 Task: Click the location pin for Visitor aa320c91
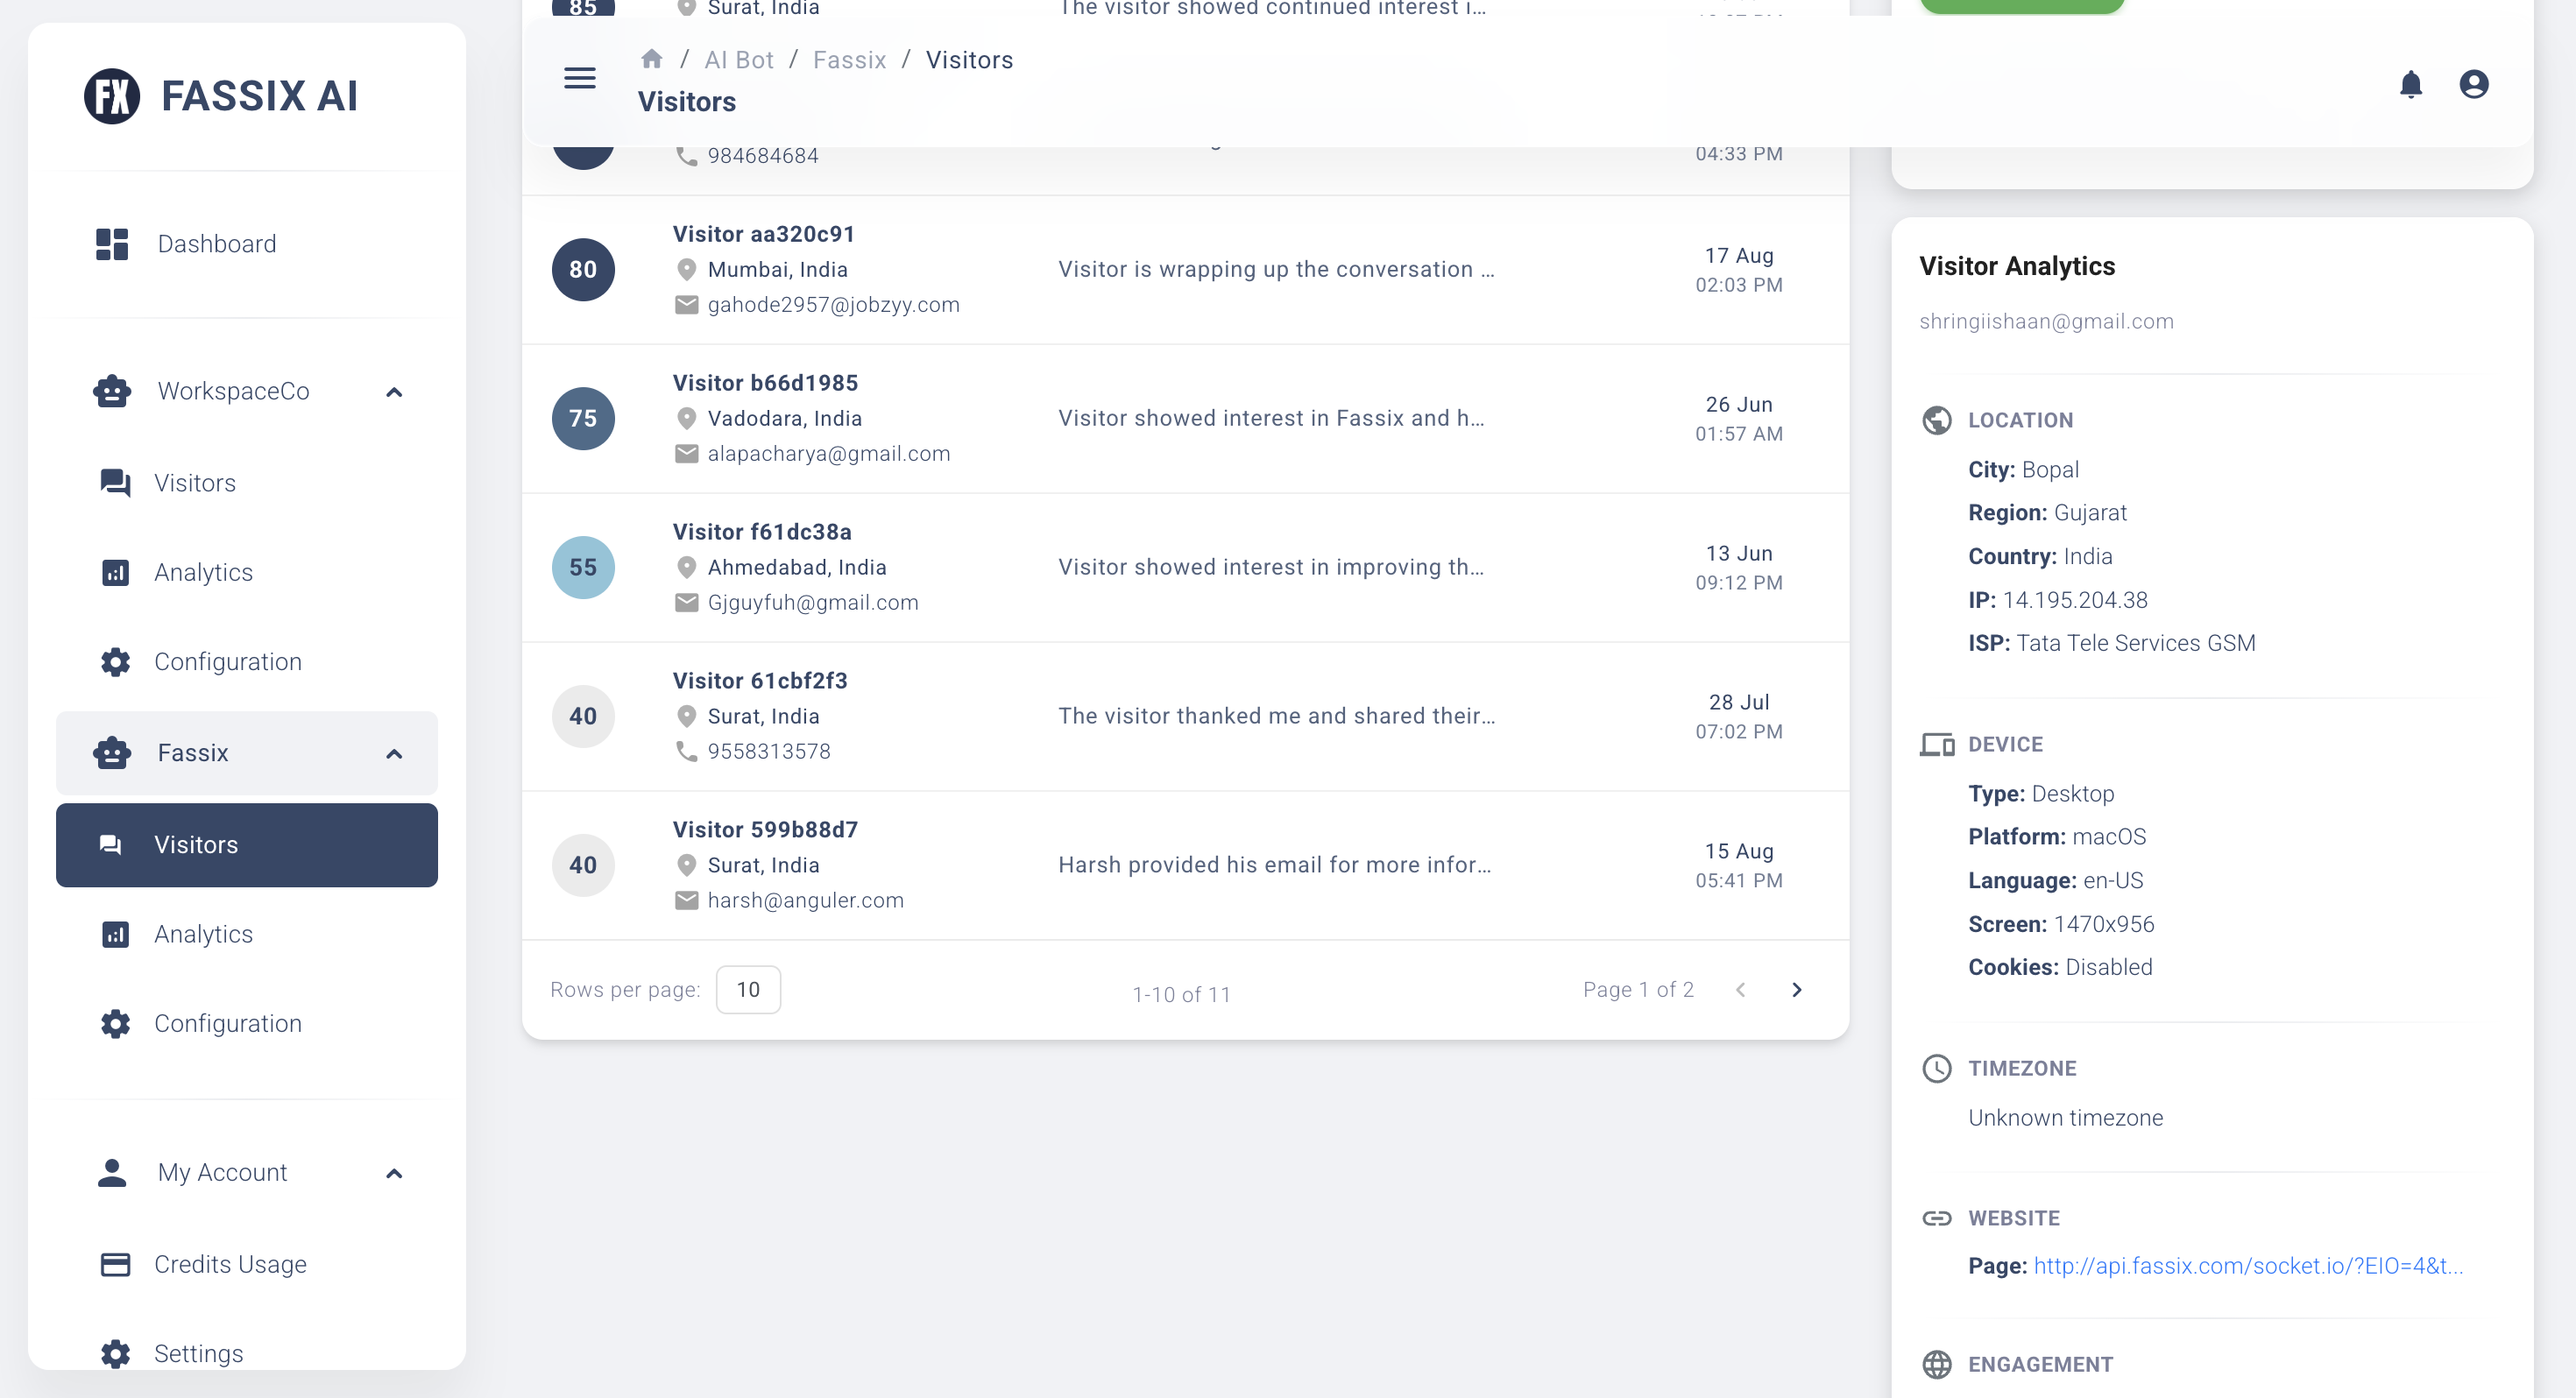pyautogui.click(x=686, y=269)
